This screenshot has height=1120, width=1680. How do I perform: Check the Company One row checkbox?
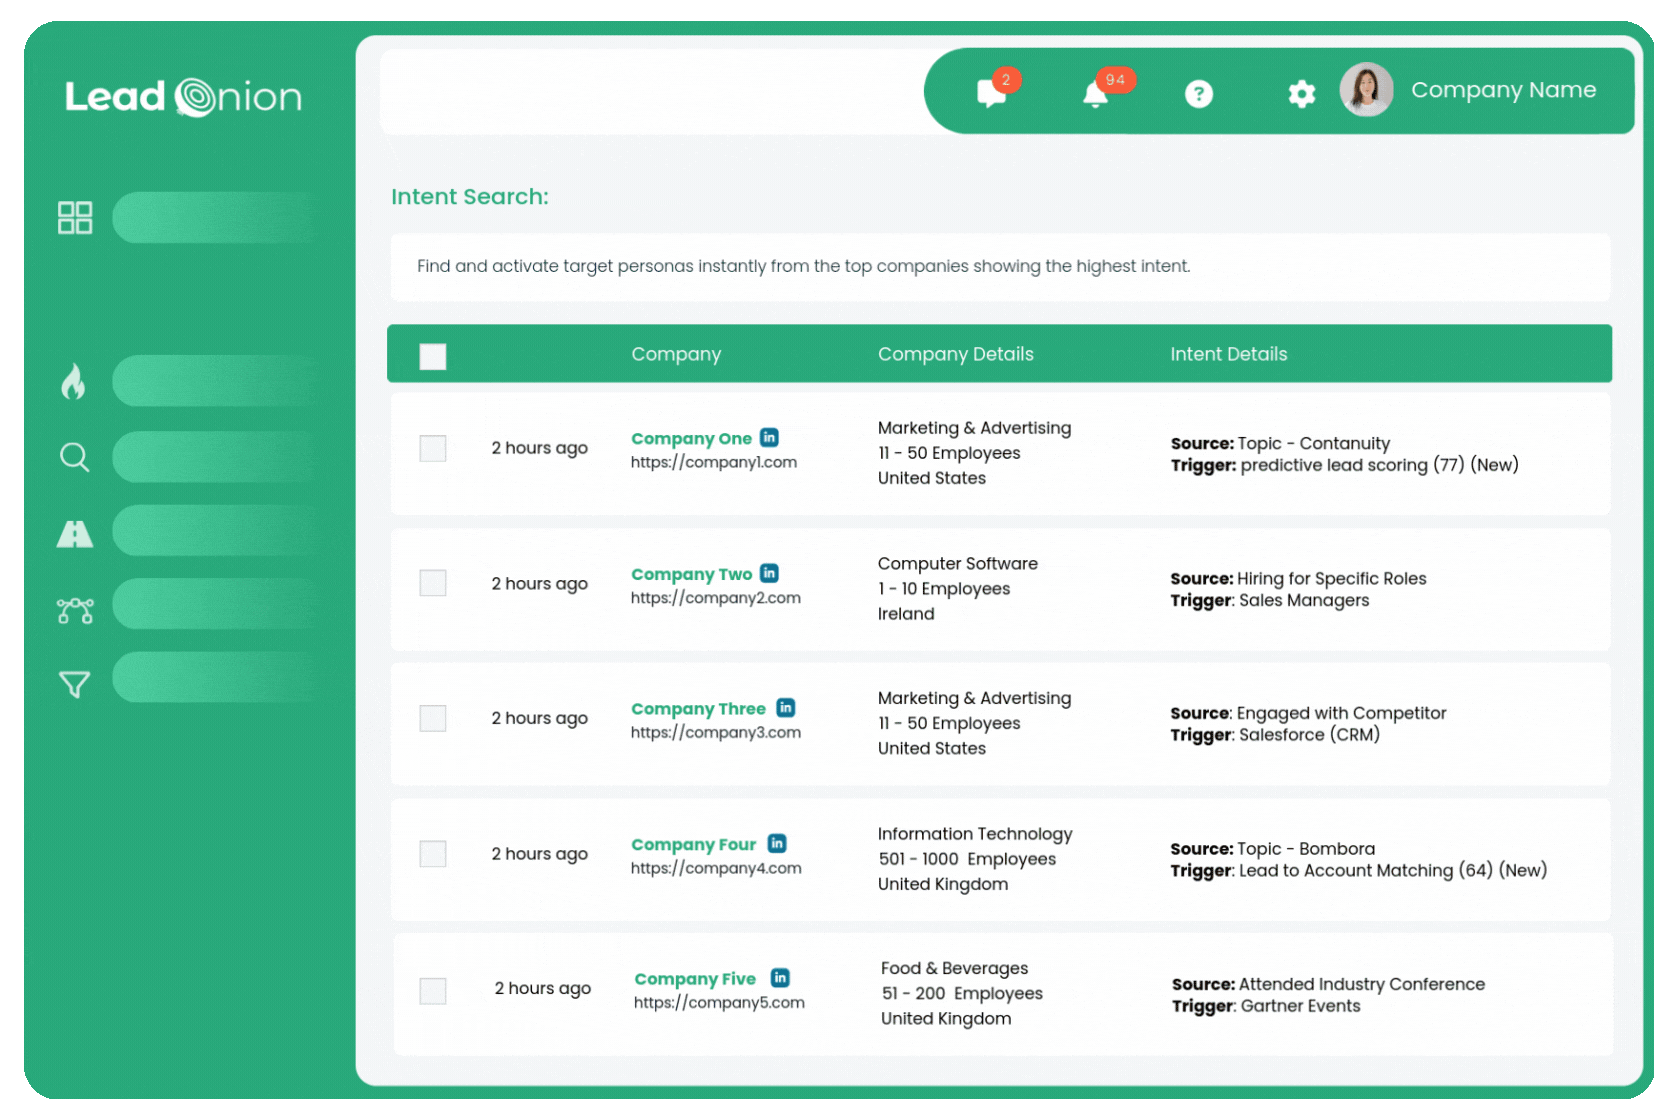433,448
